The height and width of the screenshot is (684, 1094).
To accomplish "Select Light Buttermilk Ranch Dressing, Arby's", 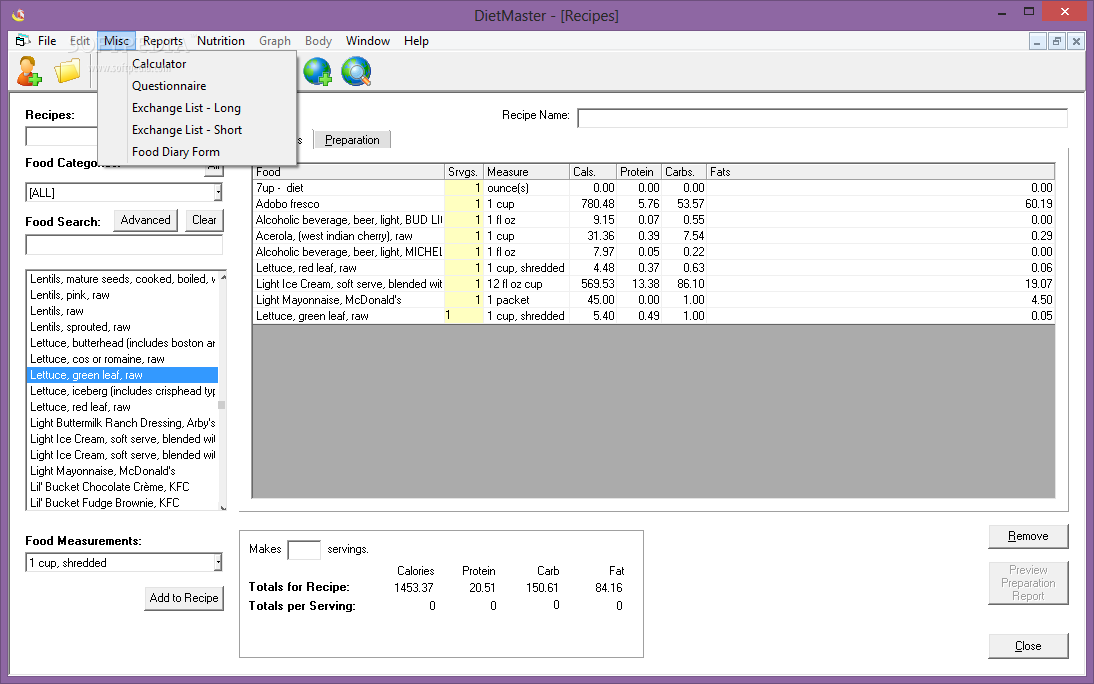I will tap(122, 424).
